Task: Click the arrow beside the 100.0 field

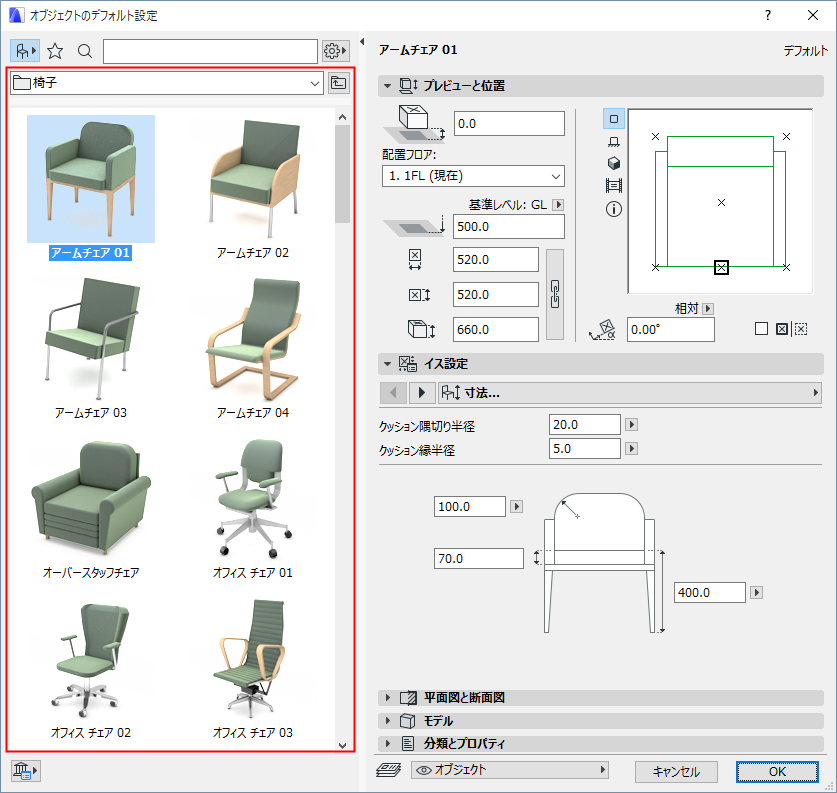Action: (516, 506)
